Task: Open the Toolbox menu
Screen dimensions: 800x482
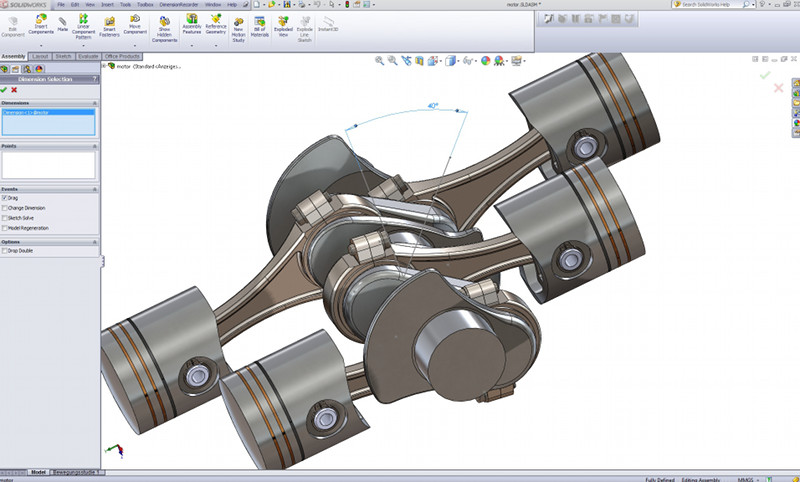Action: tap(146, 4)
